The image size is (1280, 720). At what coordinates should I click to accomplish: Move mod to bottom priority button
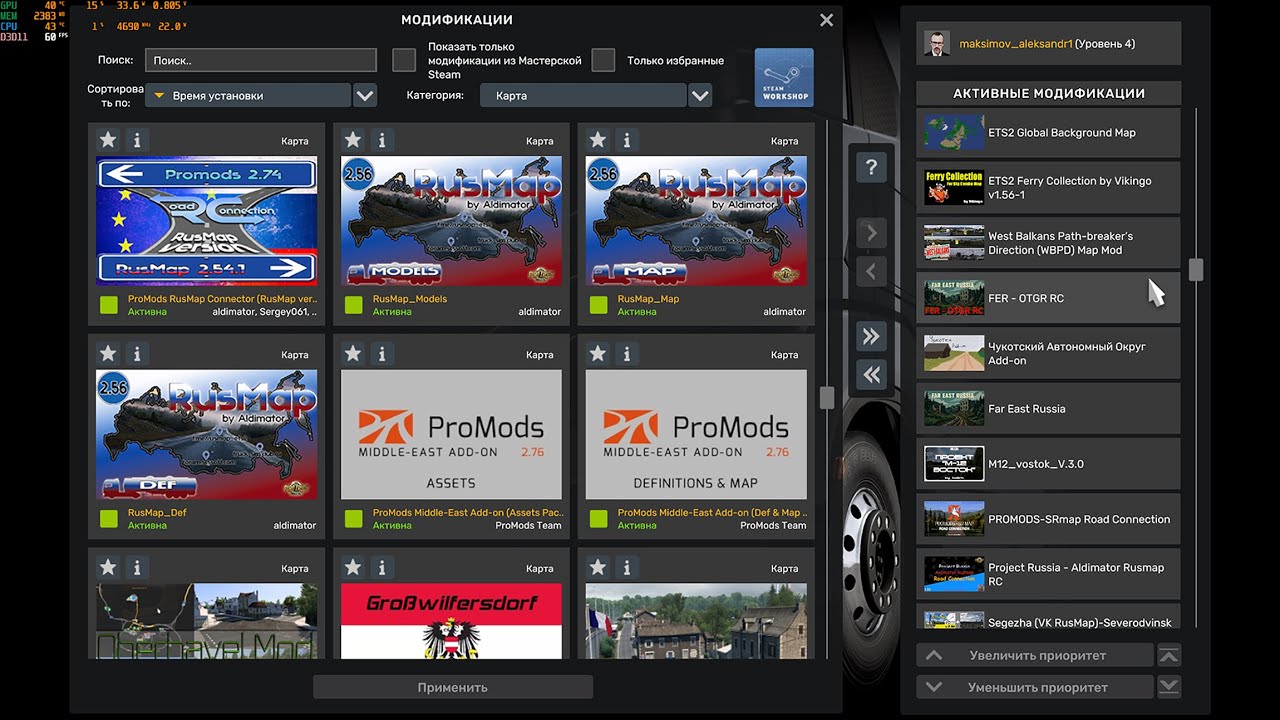coord(1169,687)
